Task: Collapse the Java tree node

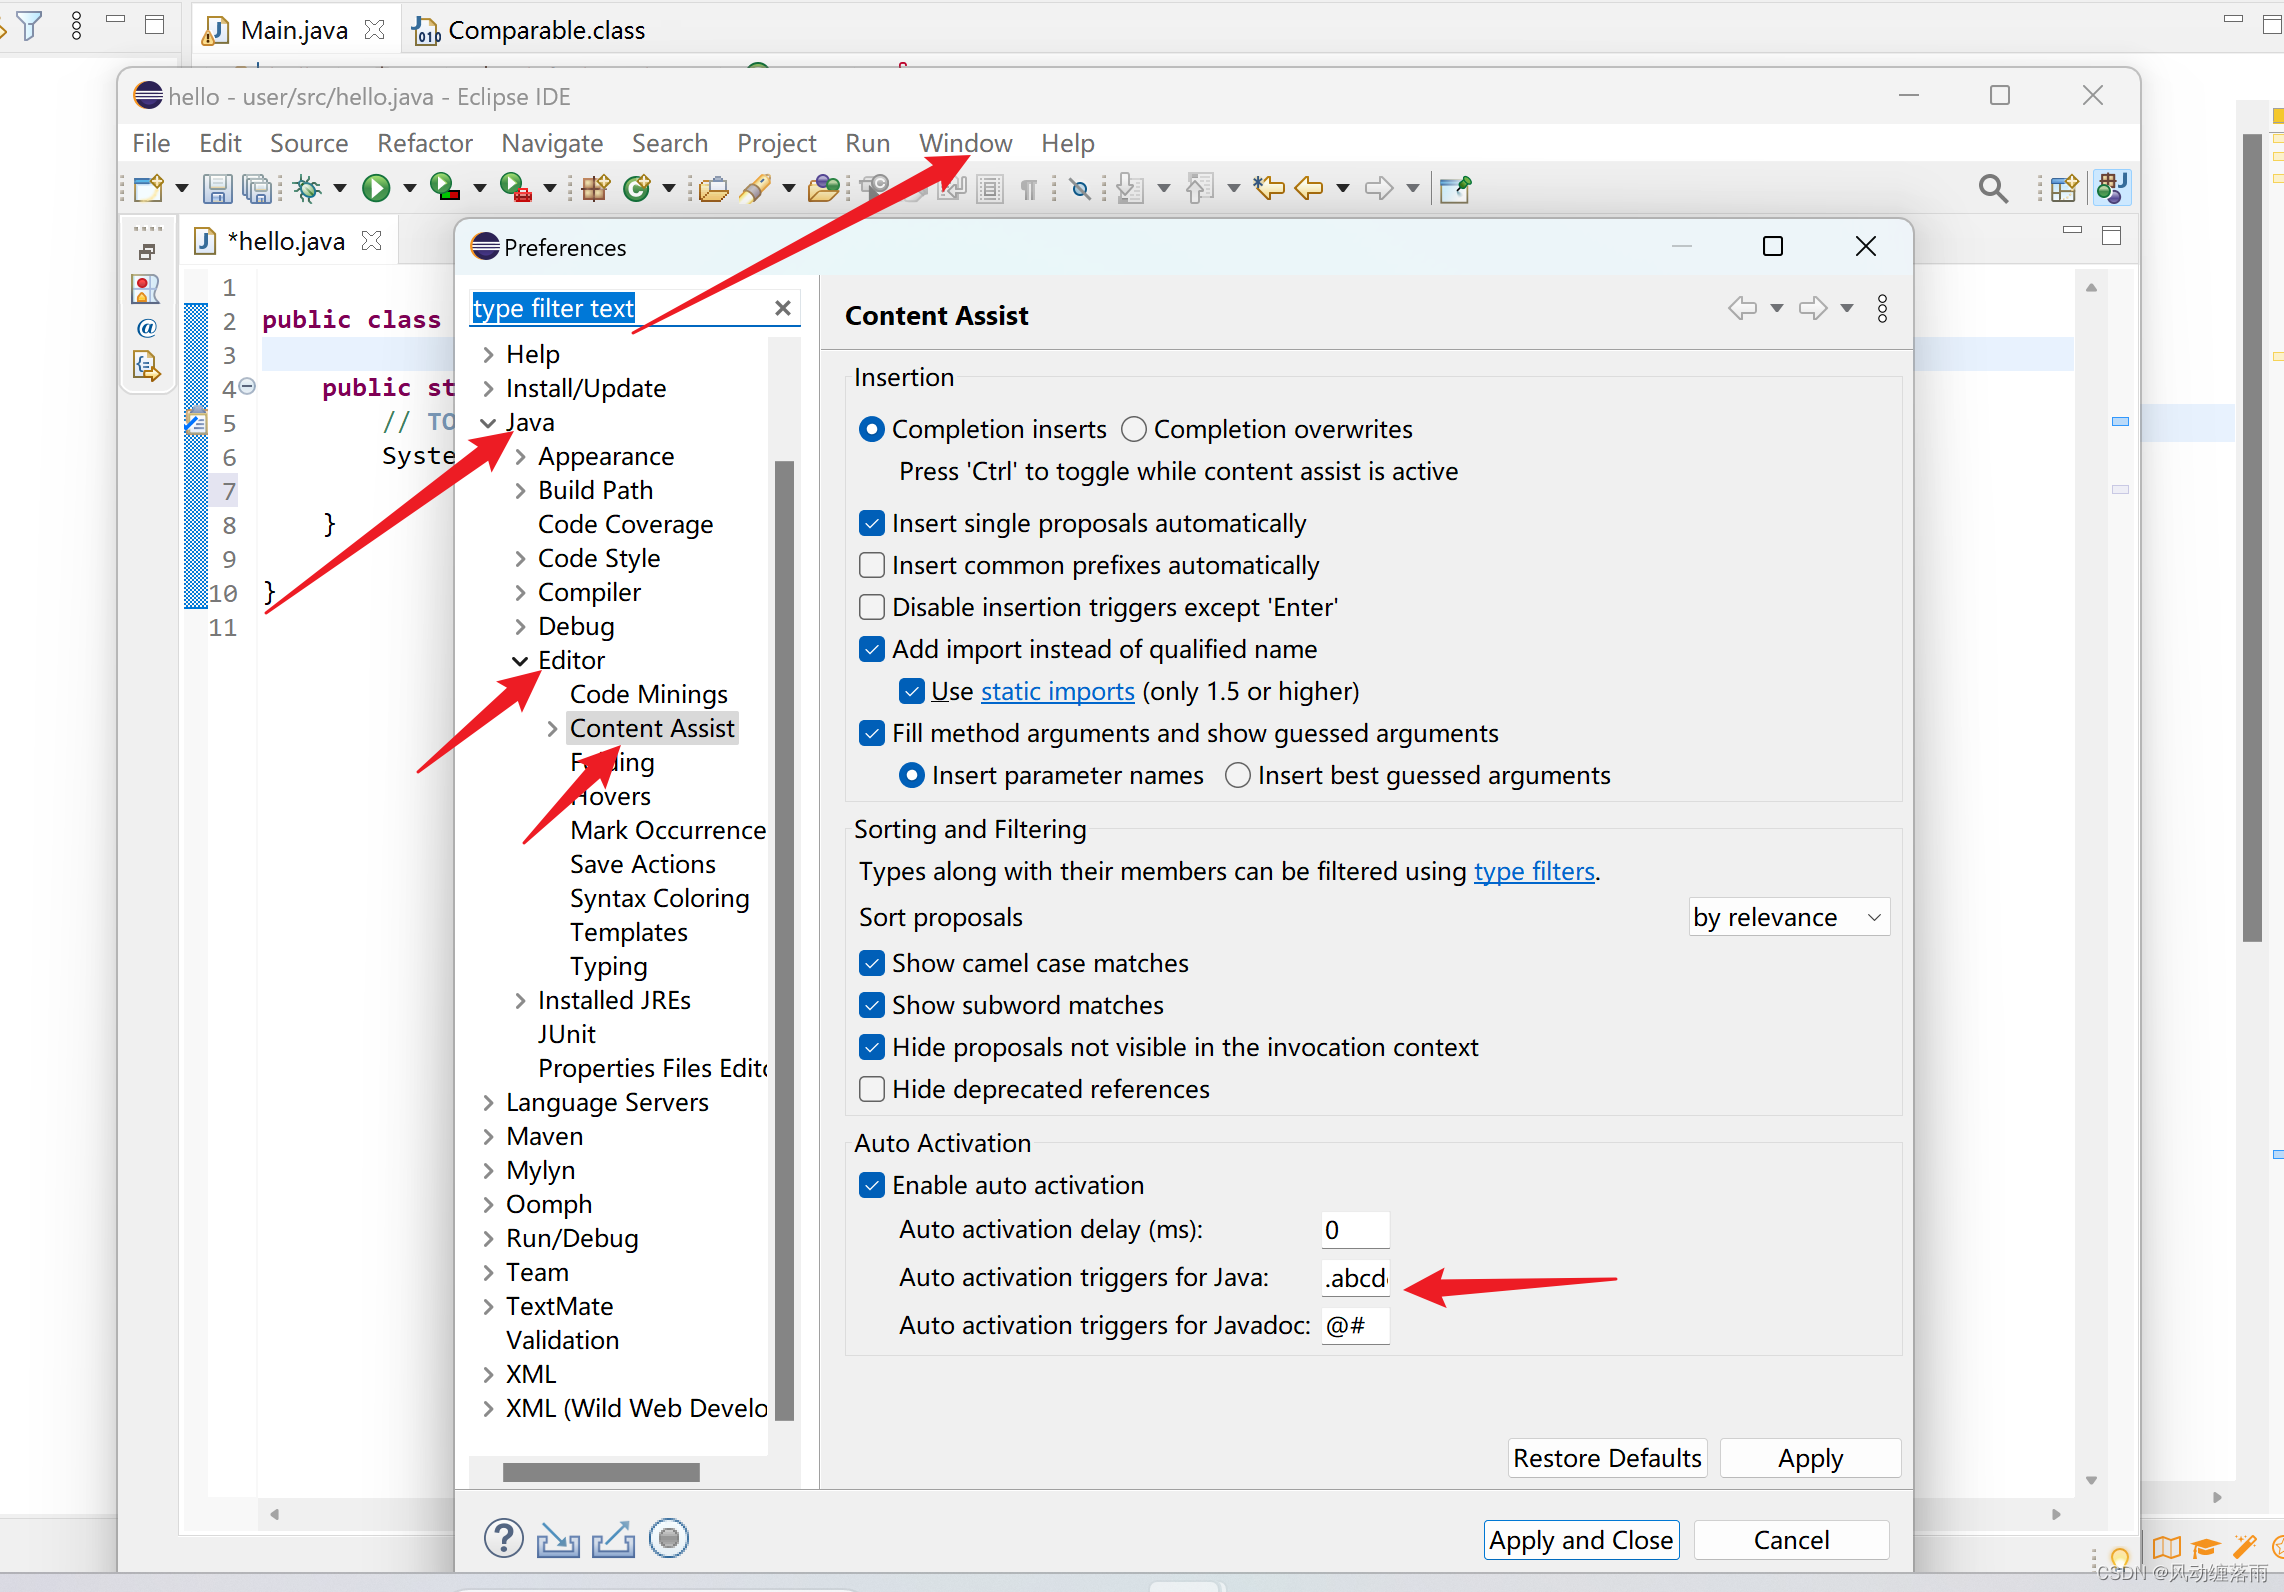Action: tap(488, 423)
